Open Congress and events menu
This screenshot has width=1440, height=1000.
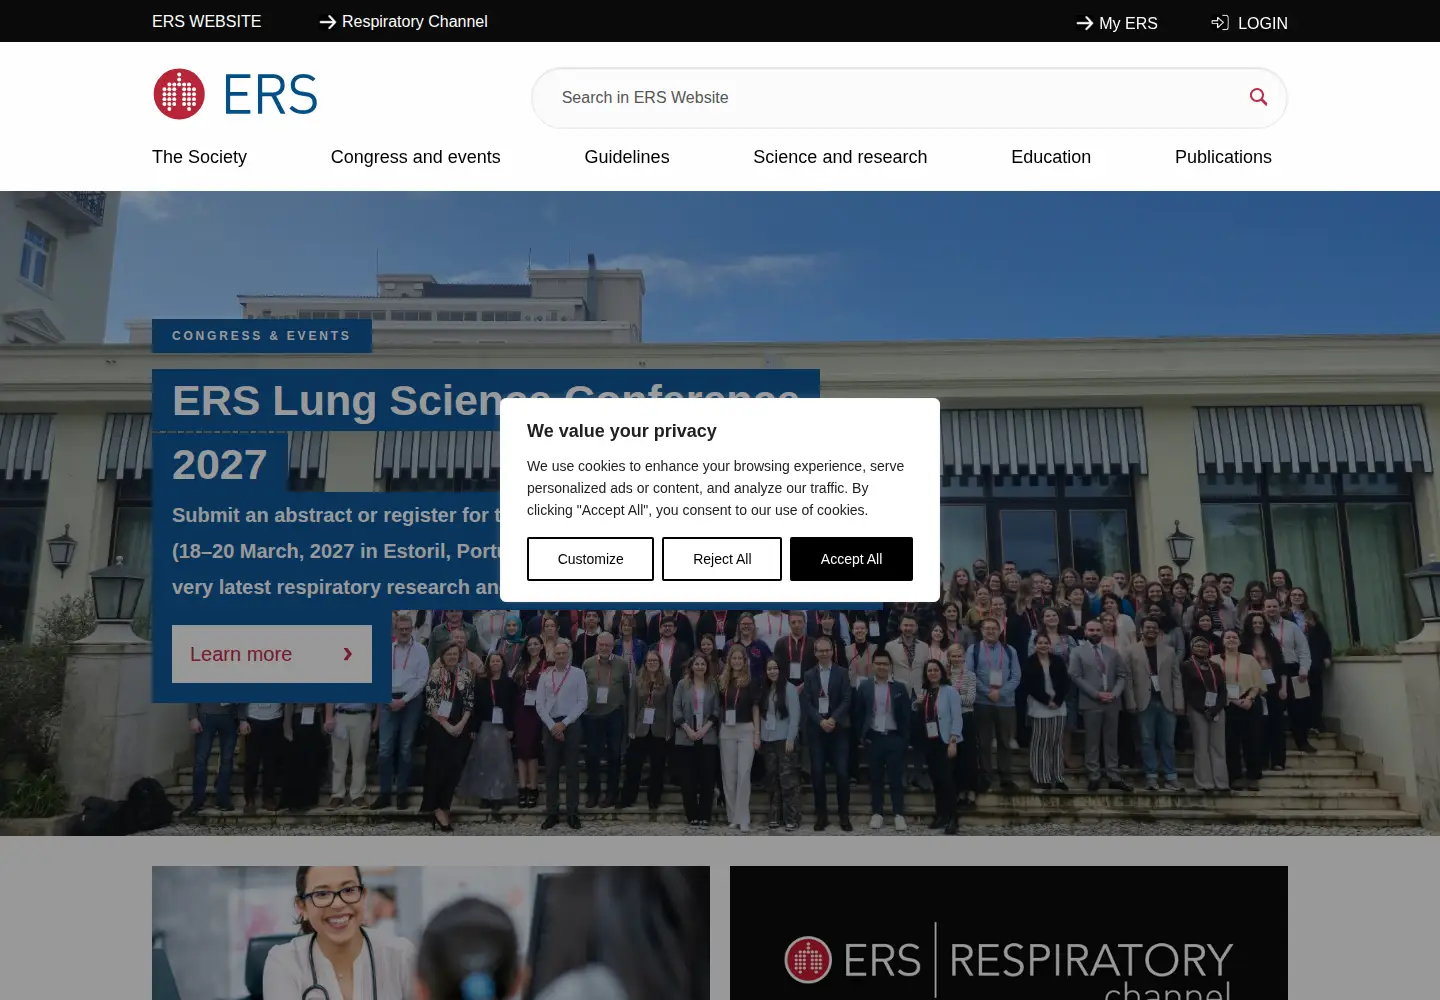415,157
